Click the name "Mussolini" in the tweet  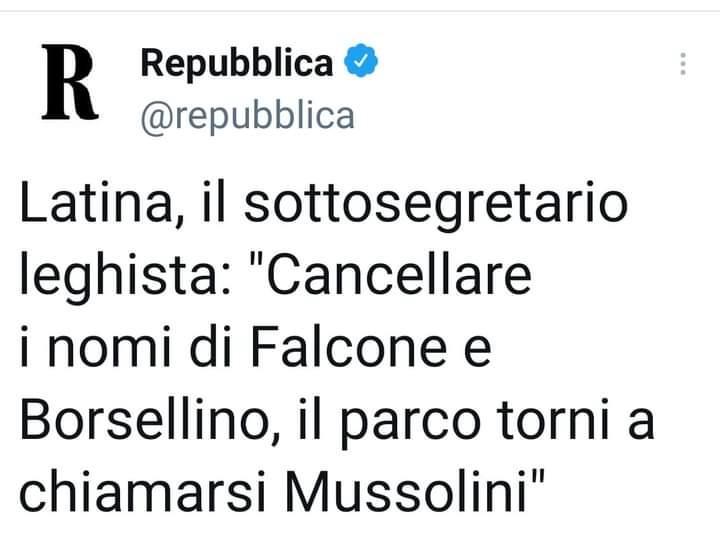[x=406, y=491]
